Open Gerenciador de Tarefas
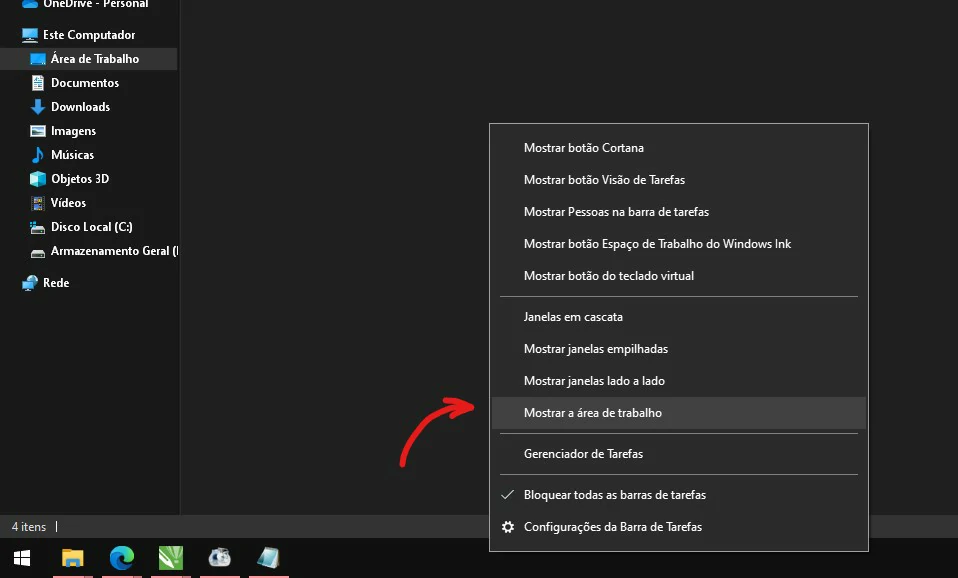Viewport: 958px width, 578px height. pyautogui.click(x=679, y=454)
